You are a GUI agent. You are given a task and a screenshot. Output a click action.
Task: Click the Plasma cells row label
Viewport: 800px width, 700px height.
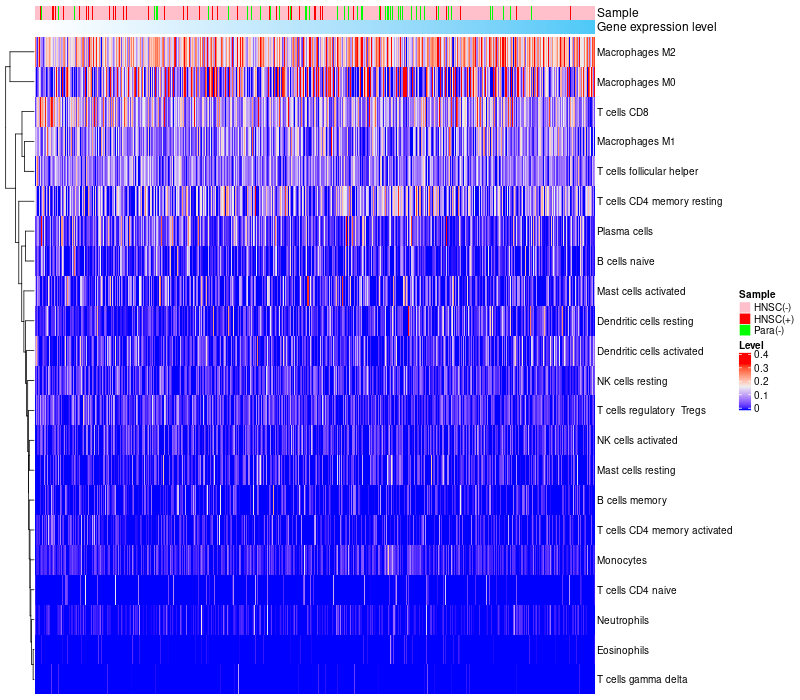[x=624, y=231]
